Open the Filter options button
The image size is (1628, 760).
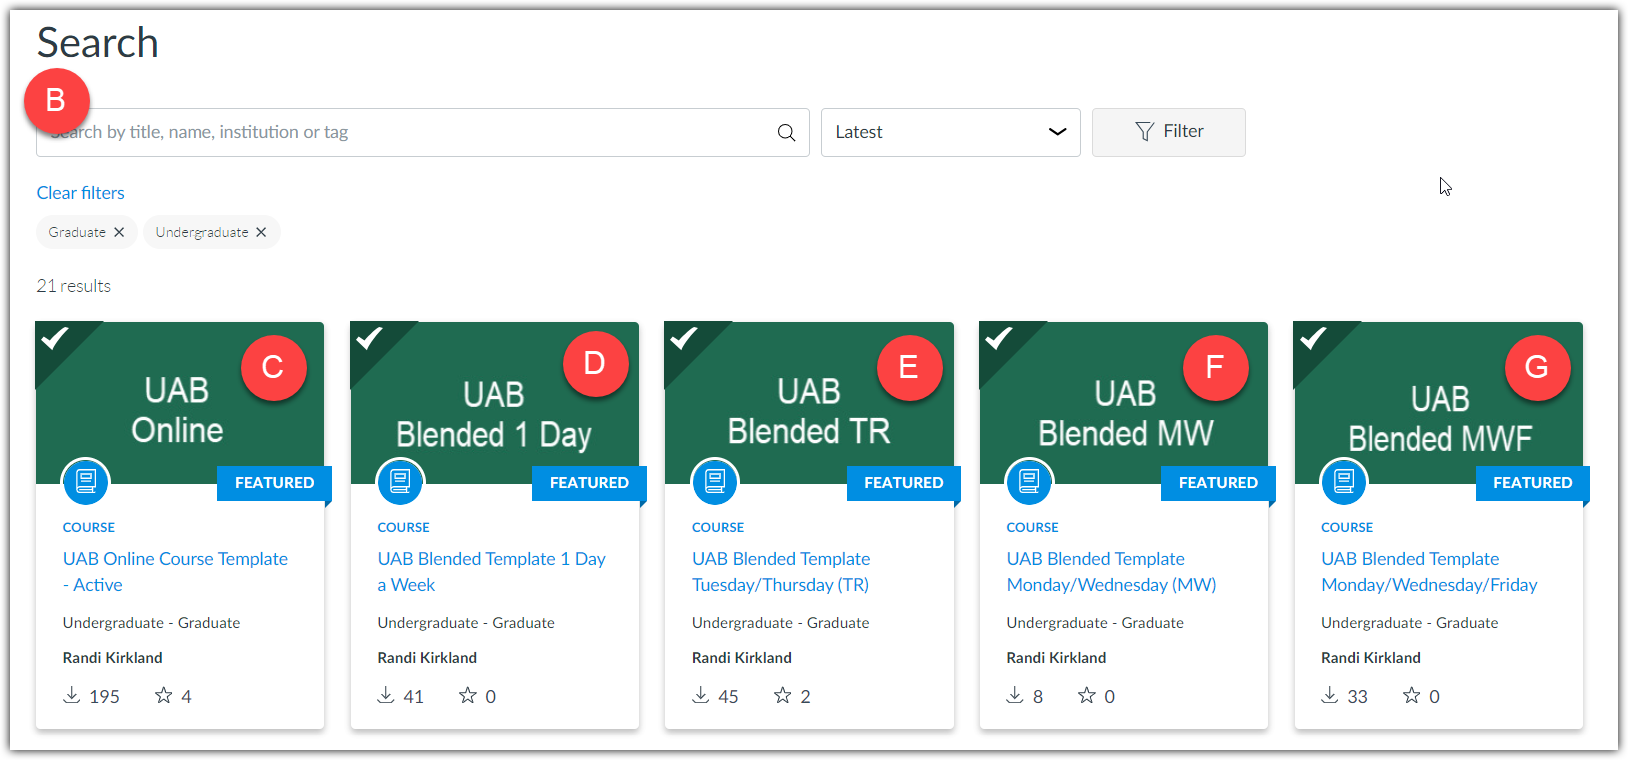point(1168,132)
